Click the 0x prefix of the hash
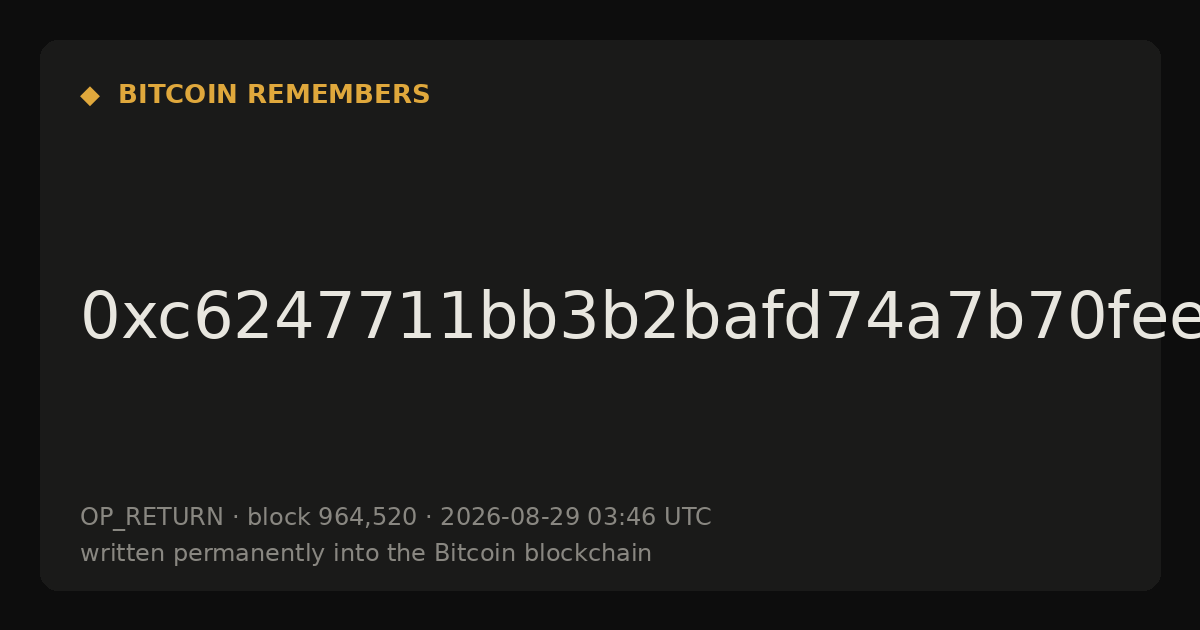 tap(118, 318)
